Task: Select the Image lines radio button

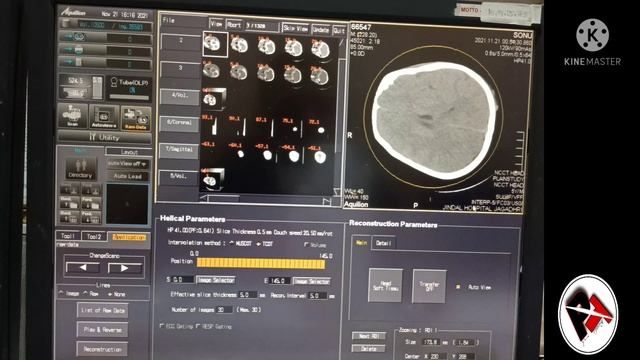Action: [61, 293]
